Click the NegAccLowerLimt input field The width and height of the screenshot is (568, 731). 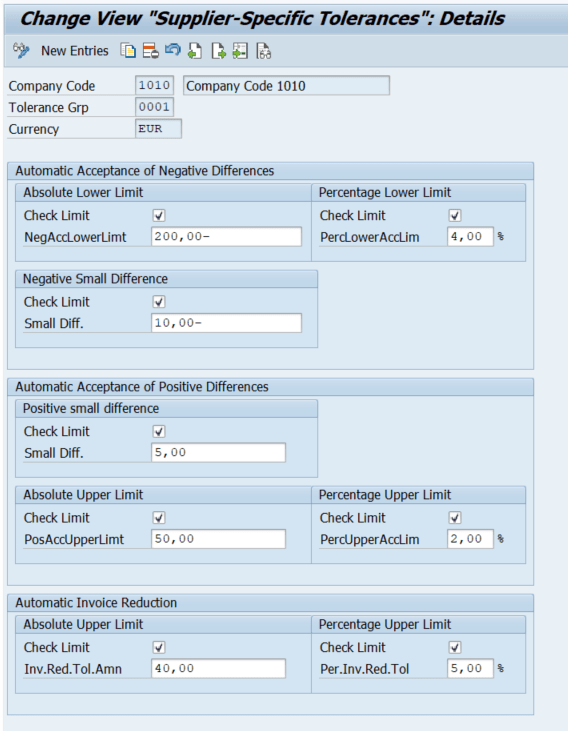pyautogui.click(x=227, y=236)
